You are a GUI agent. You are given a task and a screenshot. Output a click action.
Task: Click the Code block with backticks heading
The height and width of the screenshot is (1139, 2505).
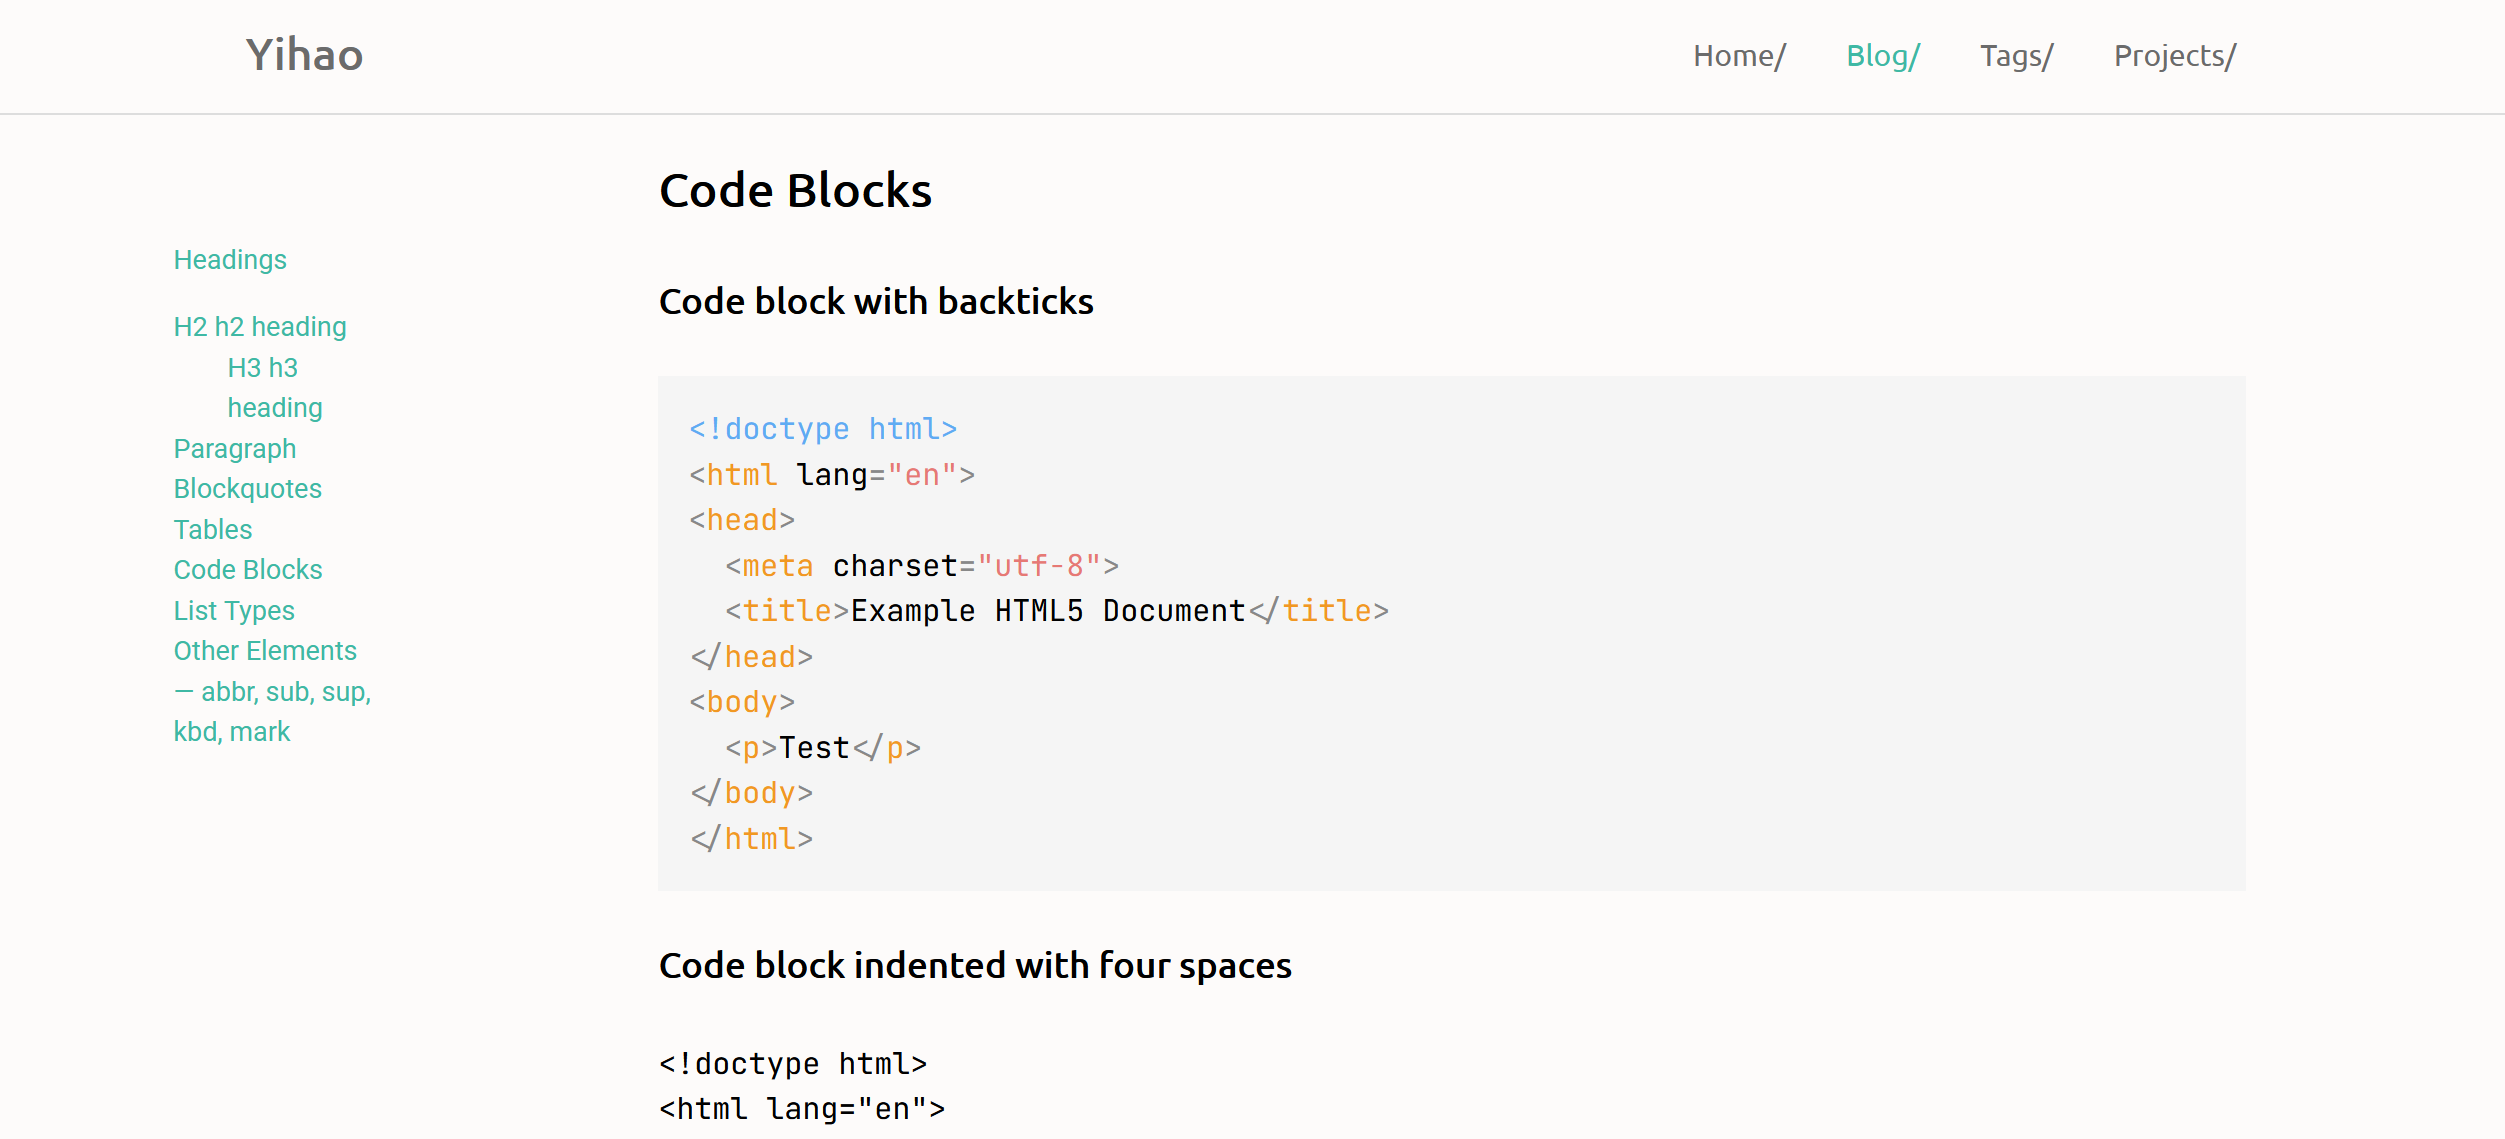click(876, 301)
